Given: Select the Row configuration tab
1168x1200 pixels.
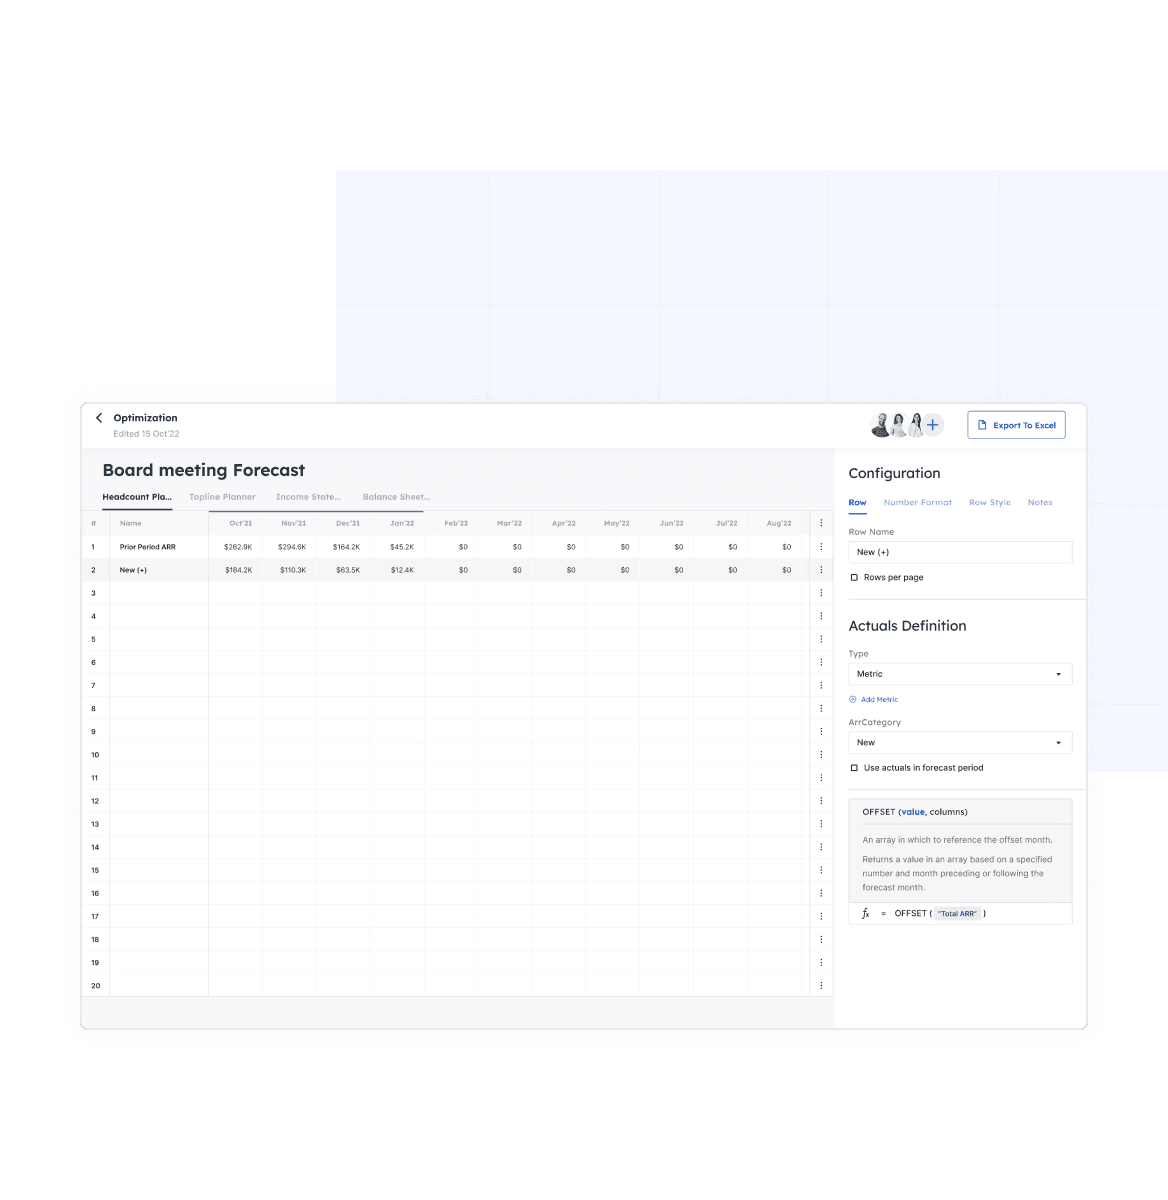Looking at the screenshot, I should tap(857, 502).
